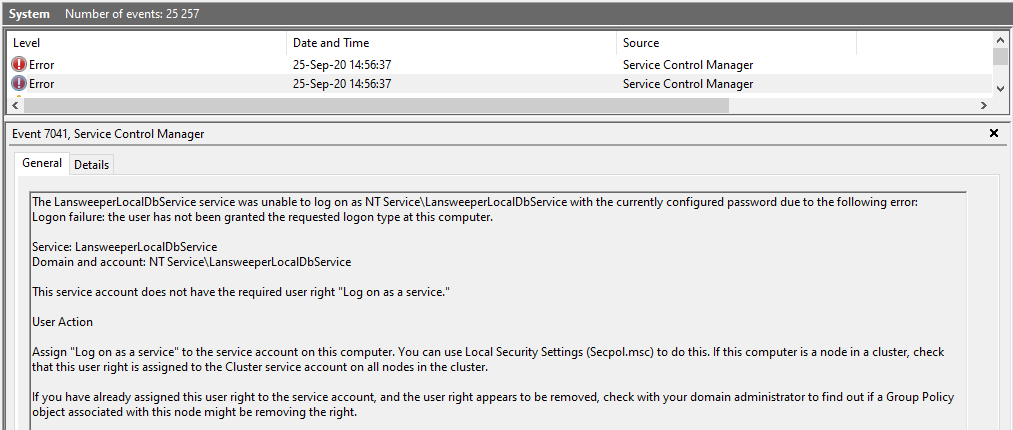
Task: Select the first row's 25-Sep-20 14:56:37 timestamp
Action: coord(341,65)
